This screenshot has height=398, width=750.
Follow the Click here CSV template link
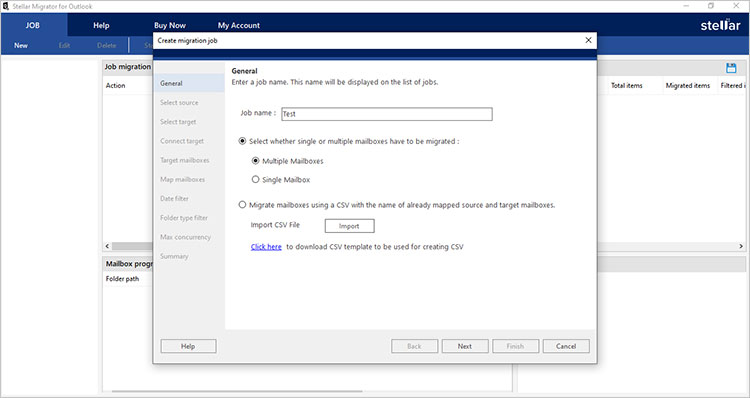pos(266,247)
